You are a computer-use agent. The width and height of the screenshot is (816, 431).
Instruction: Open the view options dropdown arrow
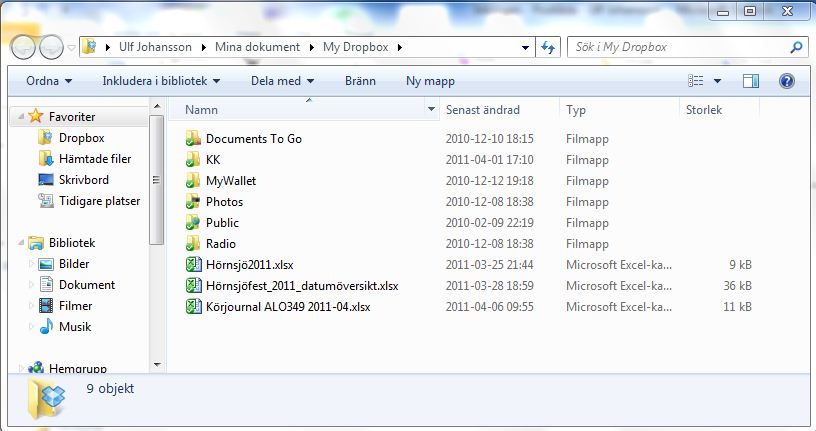click(x=717, y=81)
